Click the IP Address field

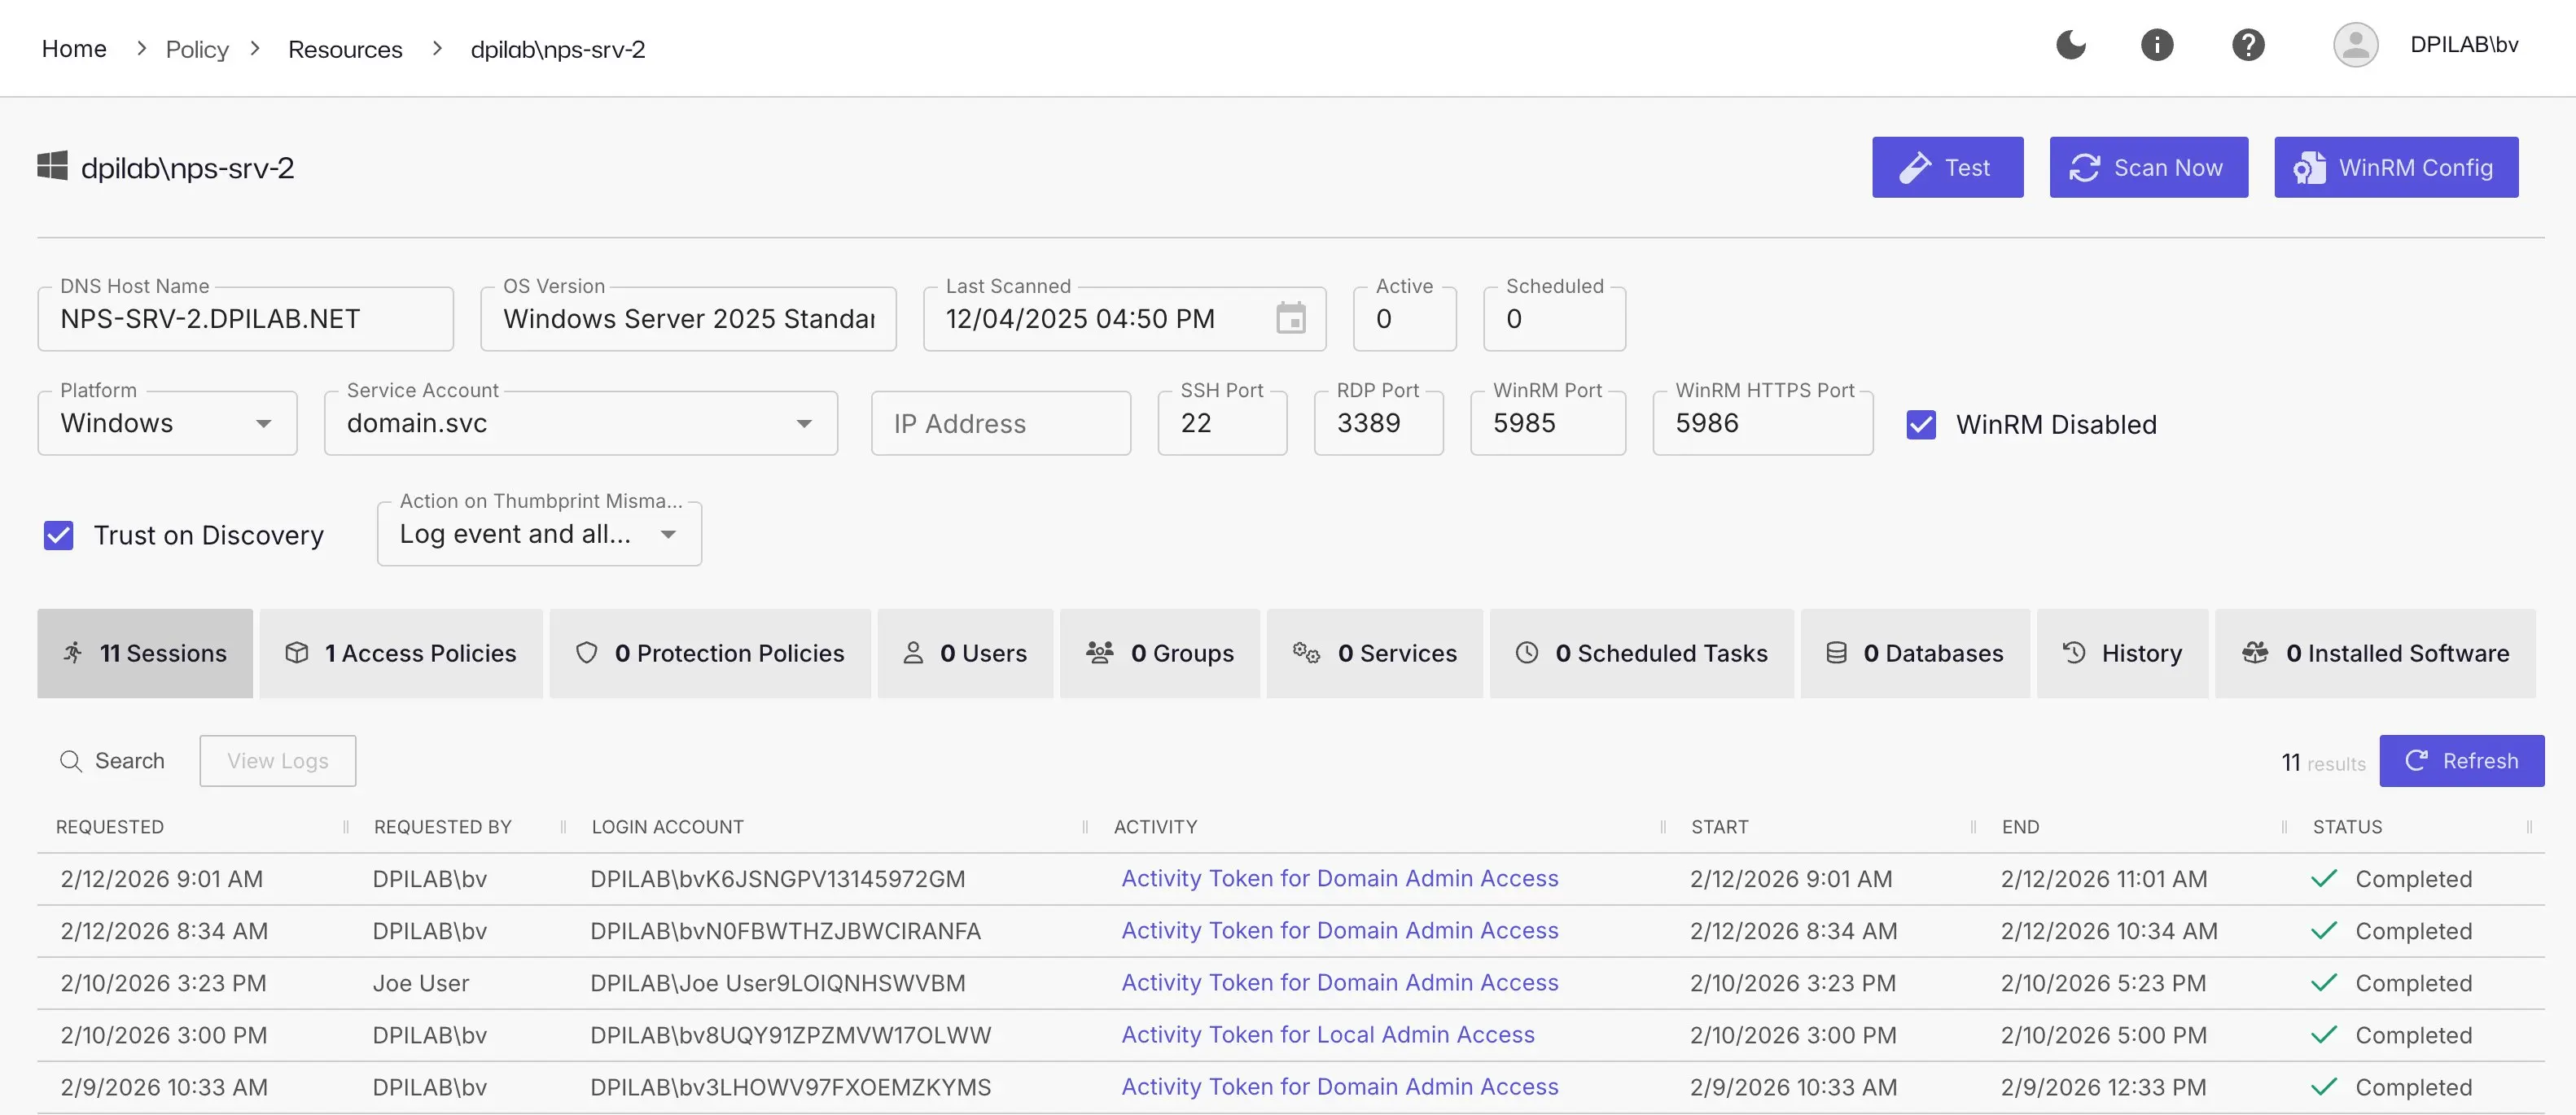point(1000,423)
